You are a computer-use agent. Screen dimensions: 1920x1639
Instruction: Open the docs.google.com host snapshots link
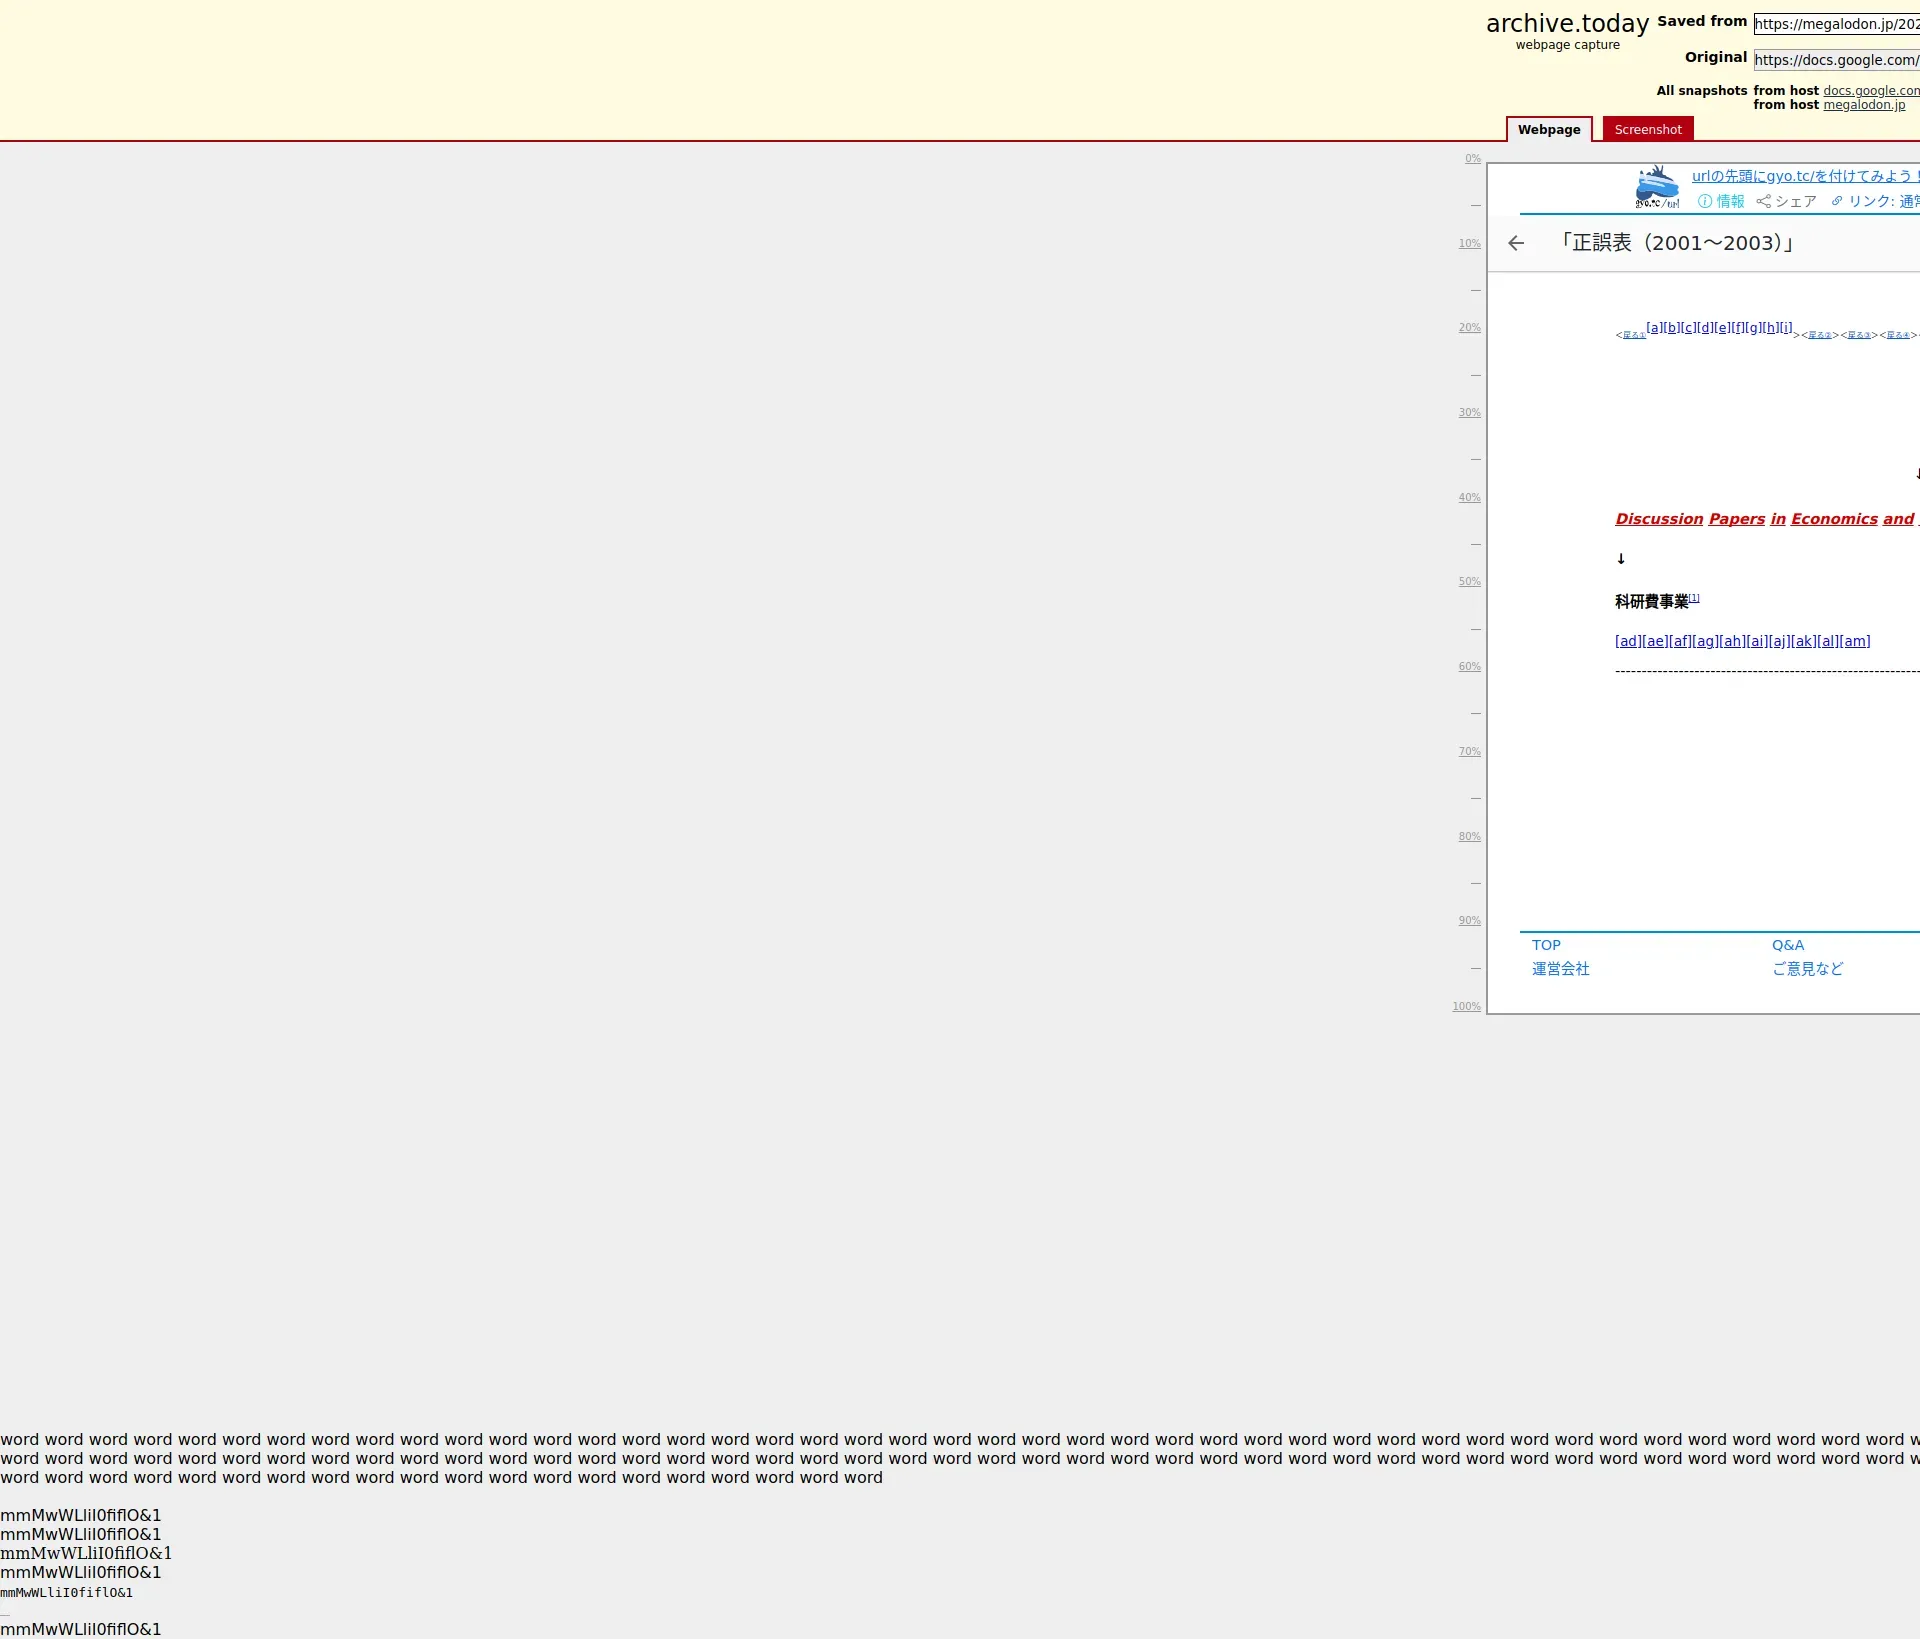[x=1870, y=90]
